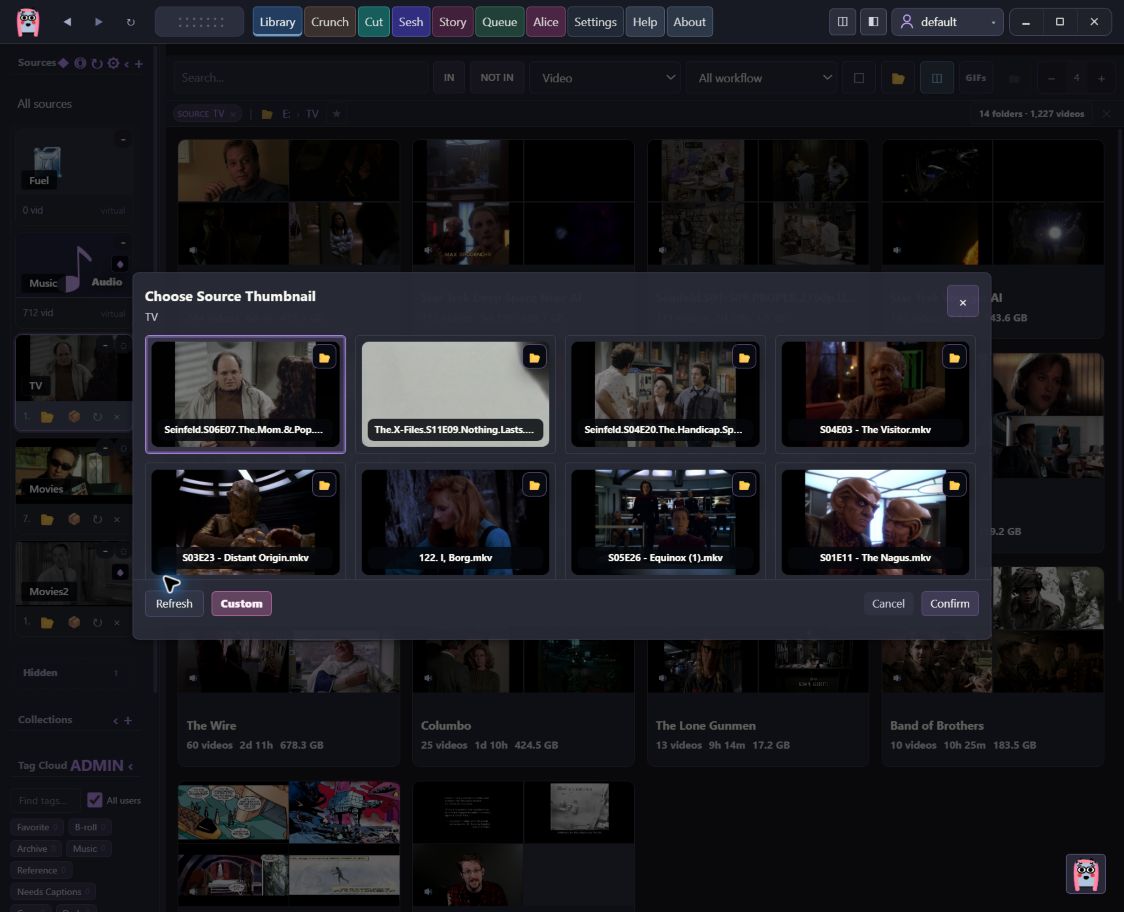The image size is (1124, 912).
Task: Switch to the Crunch tab
Action: coord(330,22)
